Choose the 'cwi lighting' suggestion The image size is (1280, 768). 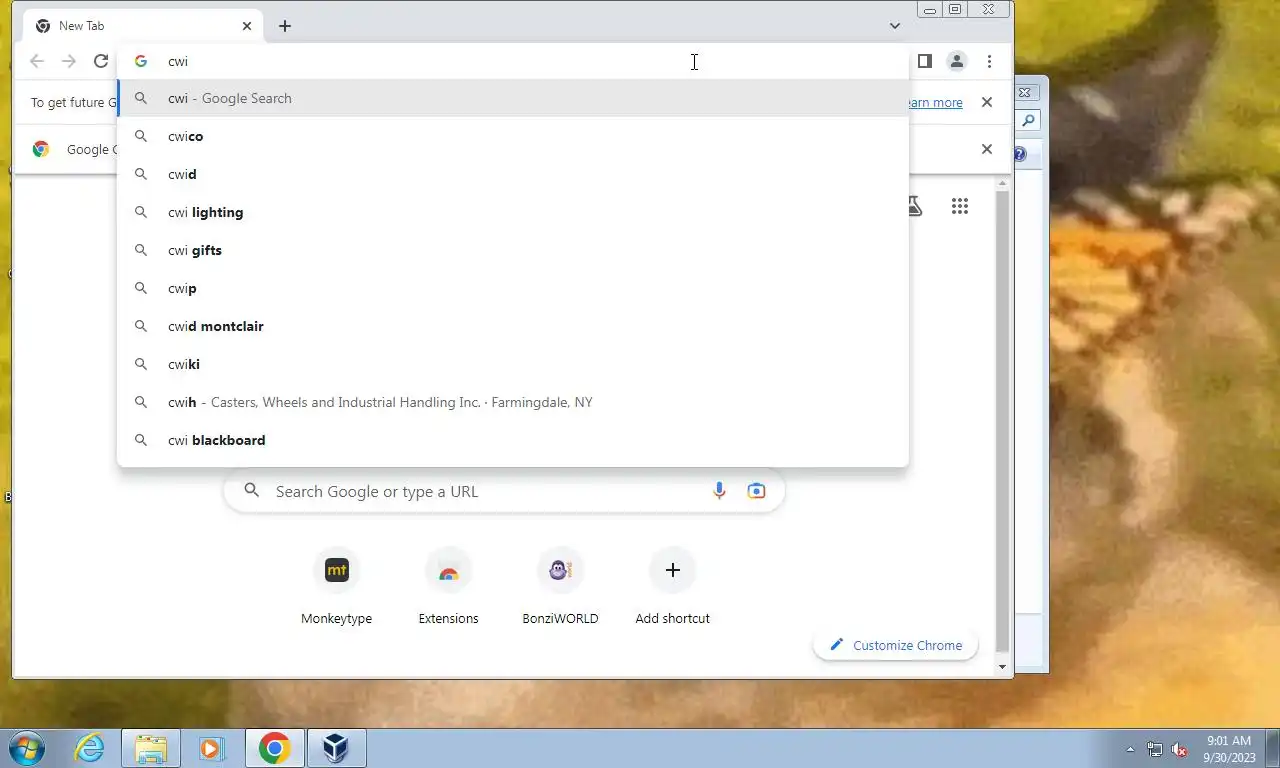(513, 212)
